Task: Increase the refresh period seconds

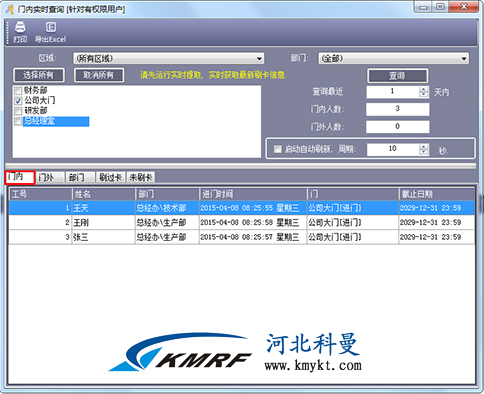Action: 423,147
